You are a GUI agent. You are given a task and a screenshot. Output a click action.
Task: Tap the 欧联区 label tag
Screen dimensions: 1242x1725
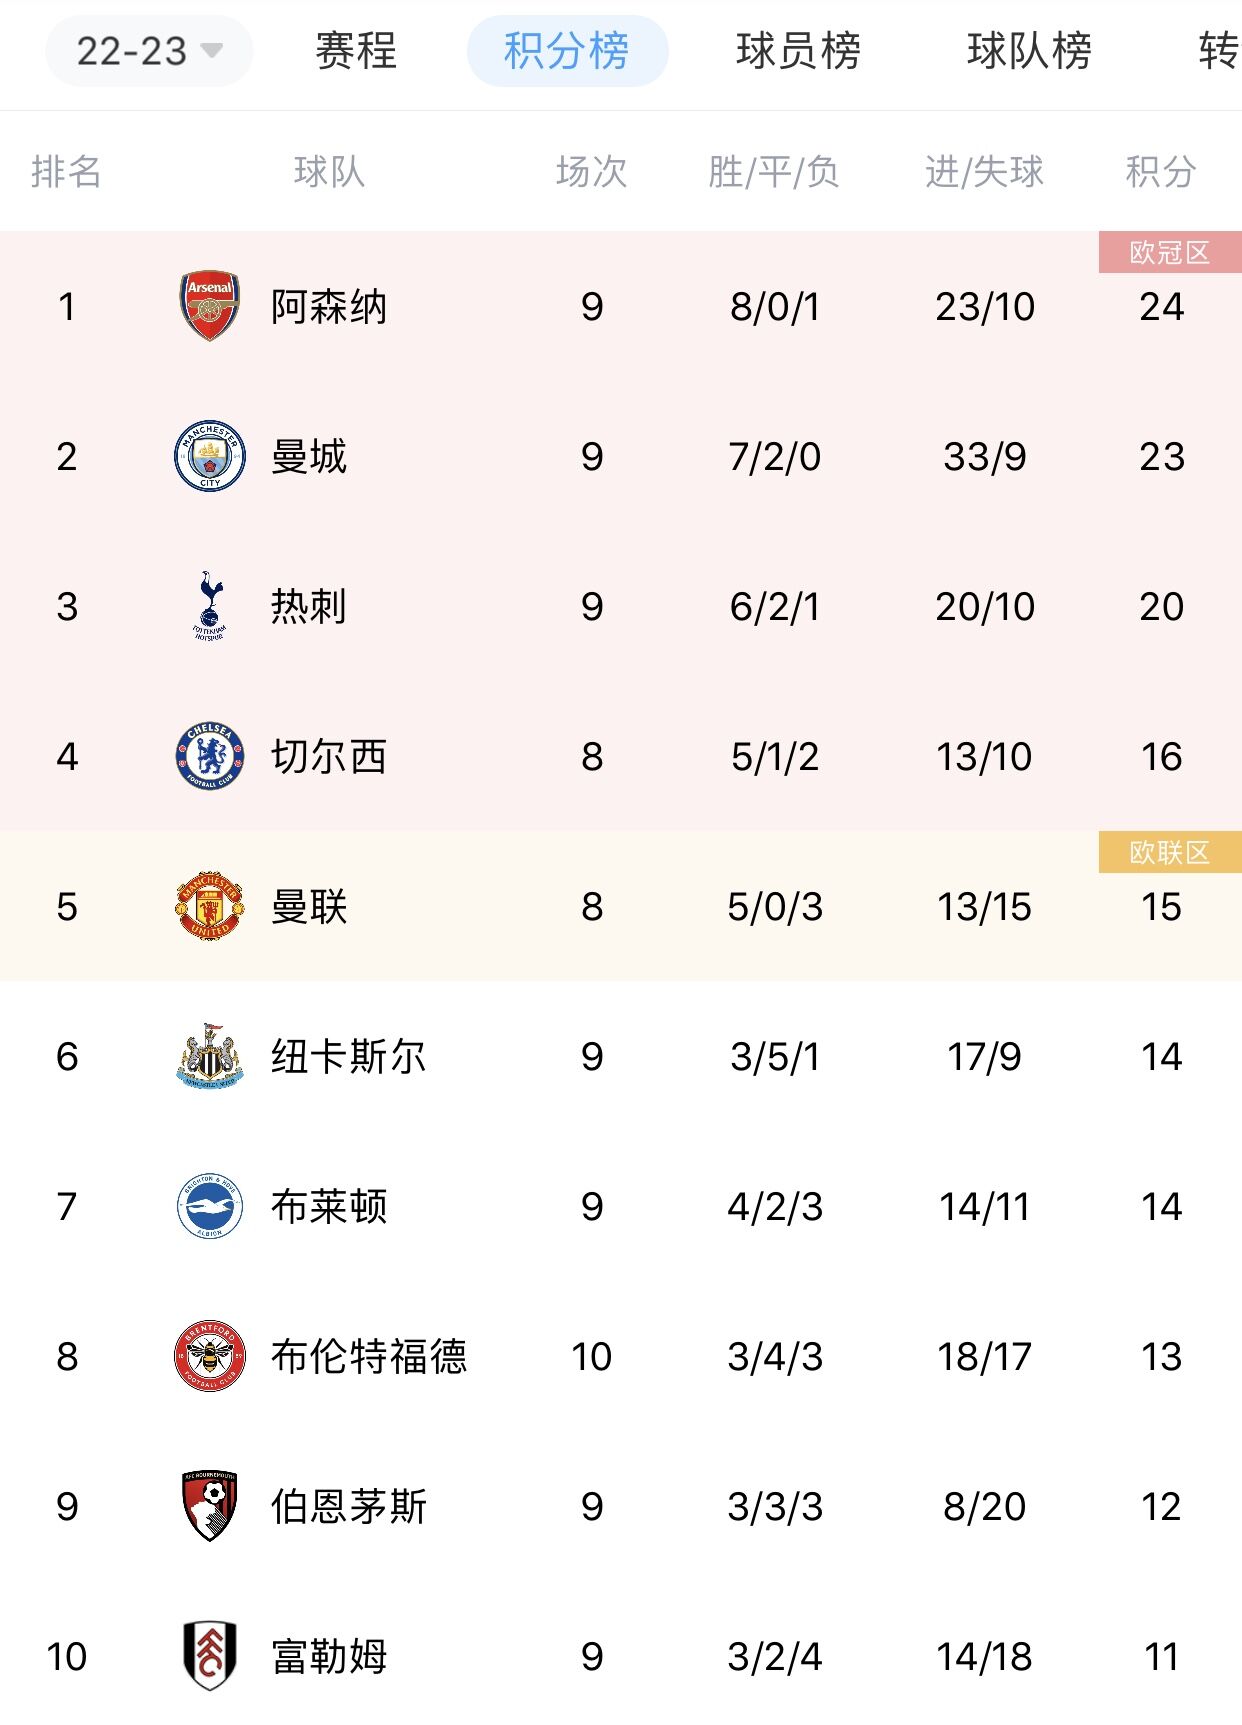coord(1170,852)
